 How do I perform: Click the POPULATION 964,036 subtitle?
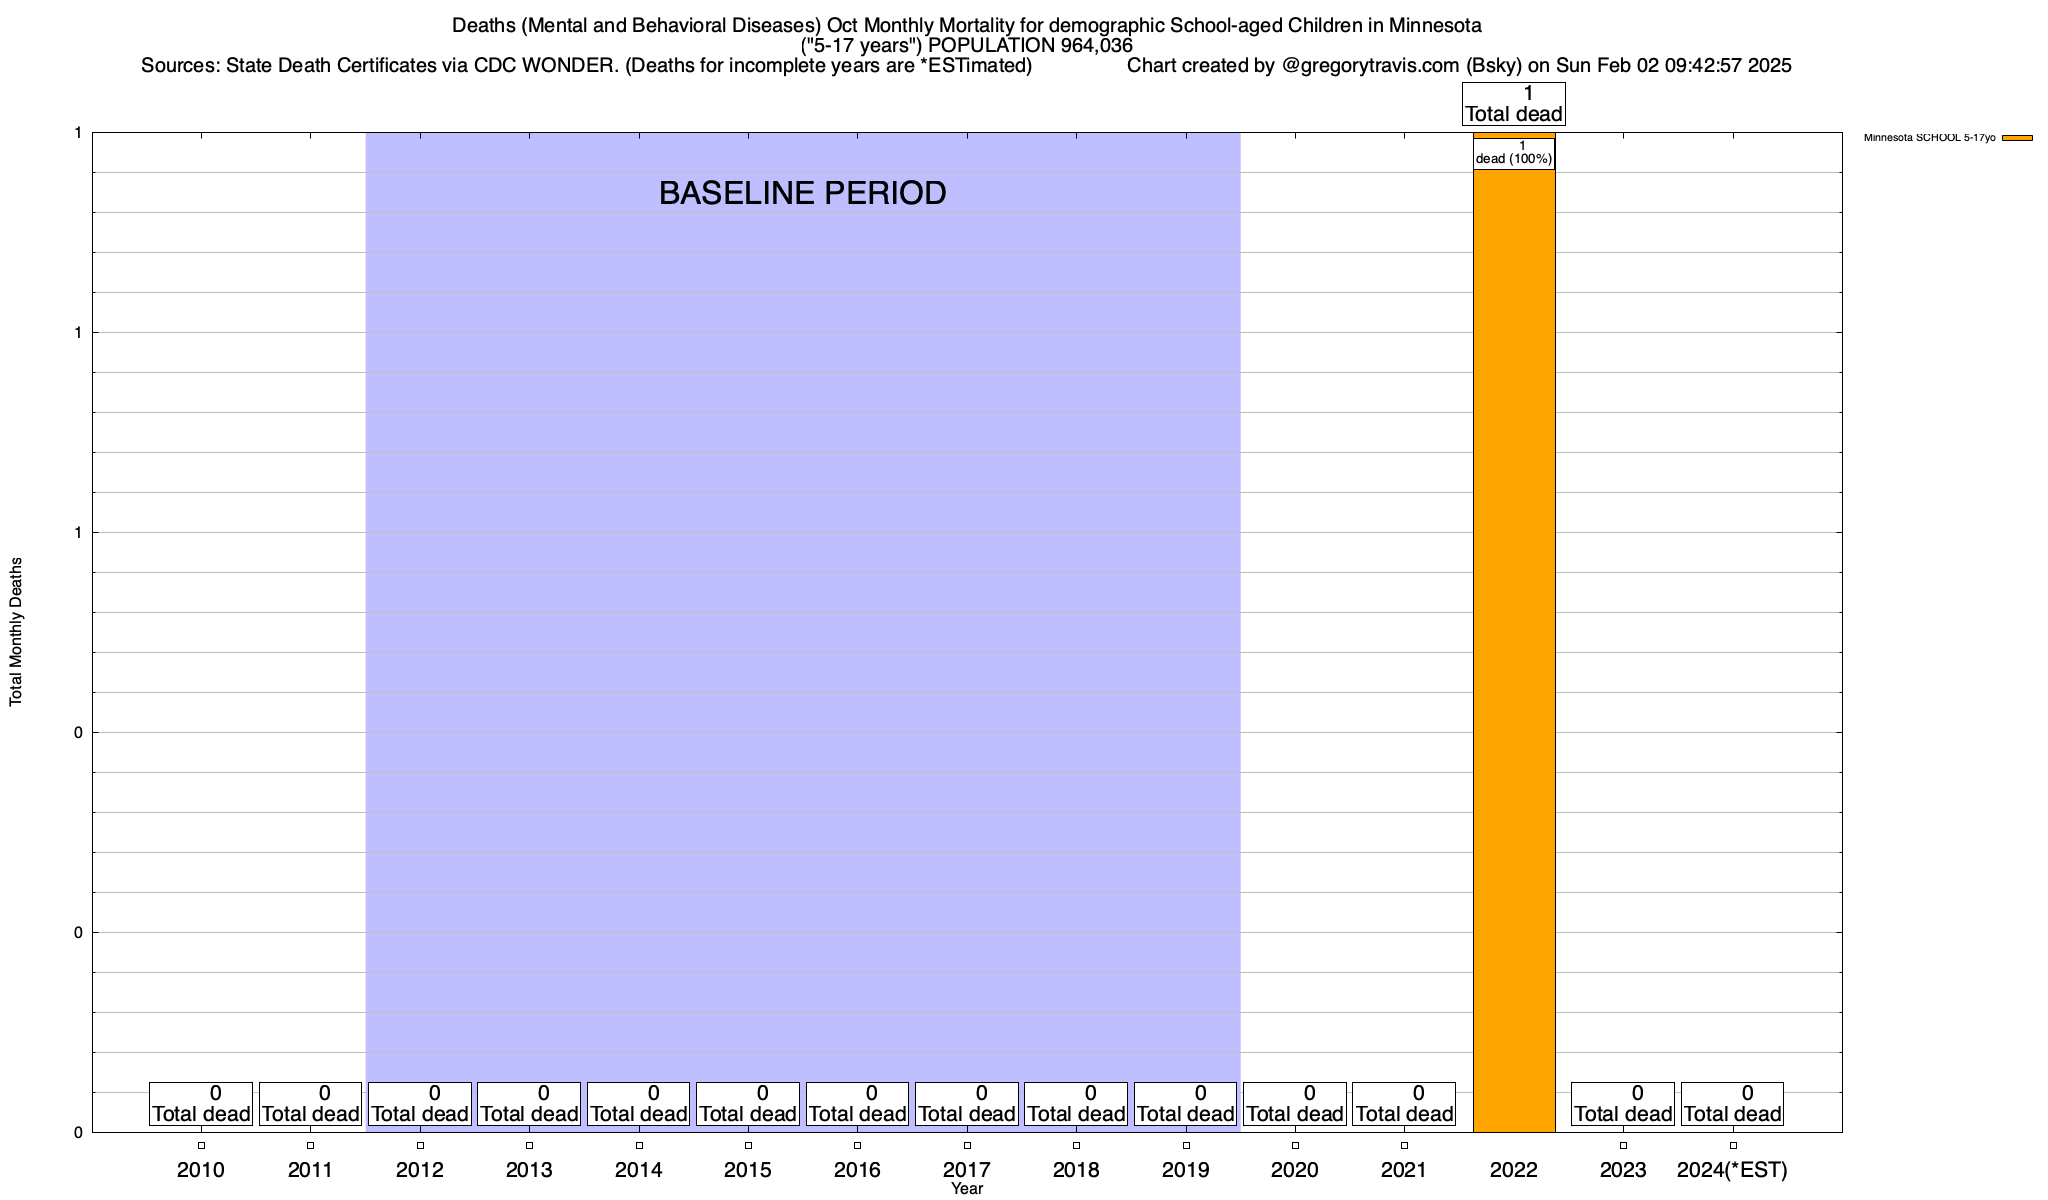pos(1030,45)
